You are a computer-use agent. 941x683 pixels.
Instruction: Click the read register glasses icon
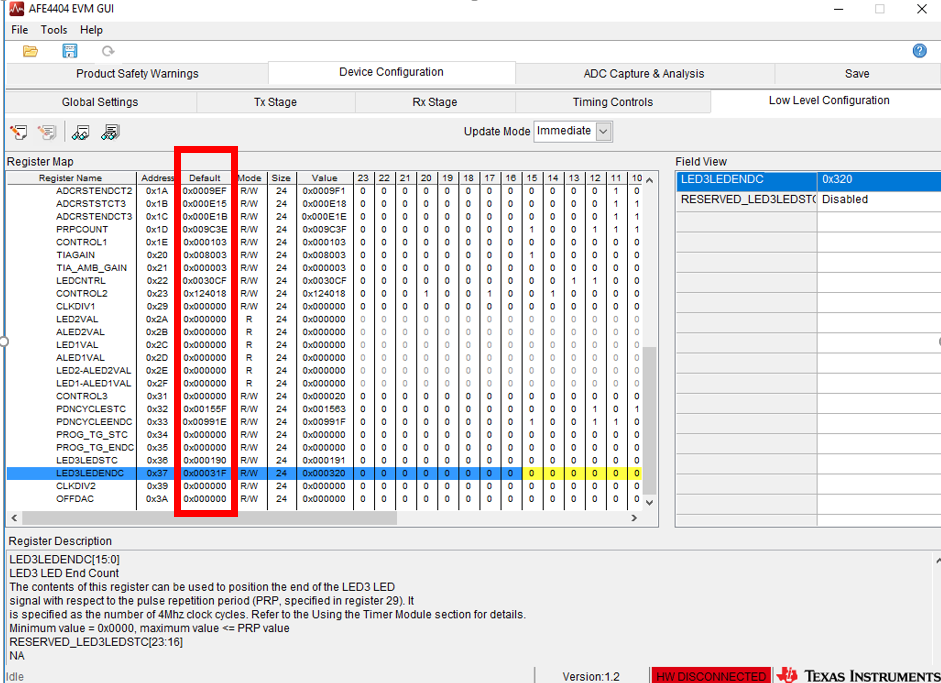coord(80,132)
